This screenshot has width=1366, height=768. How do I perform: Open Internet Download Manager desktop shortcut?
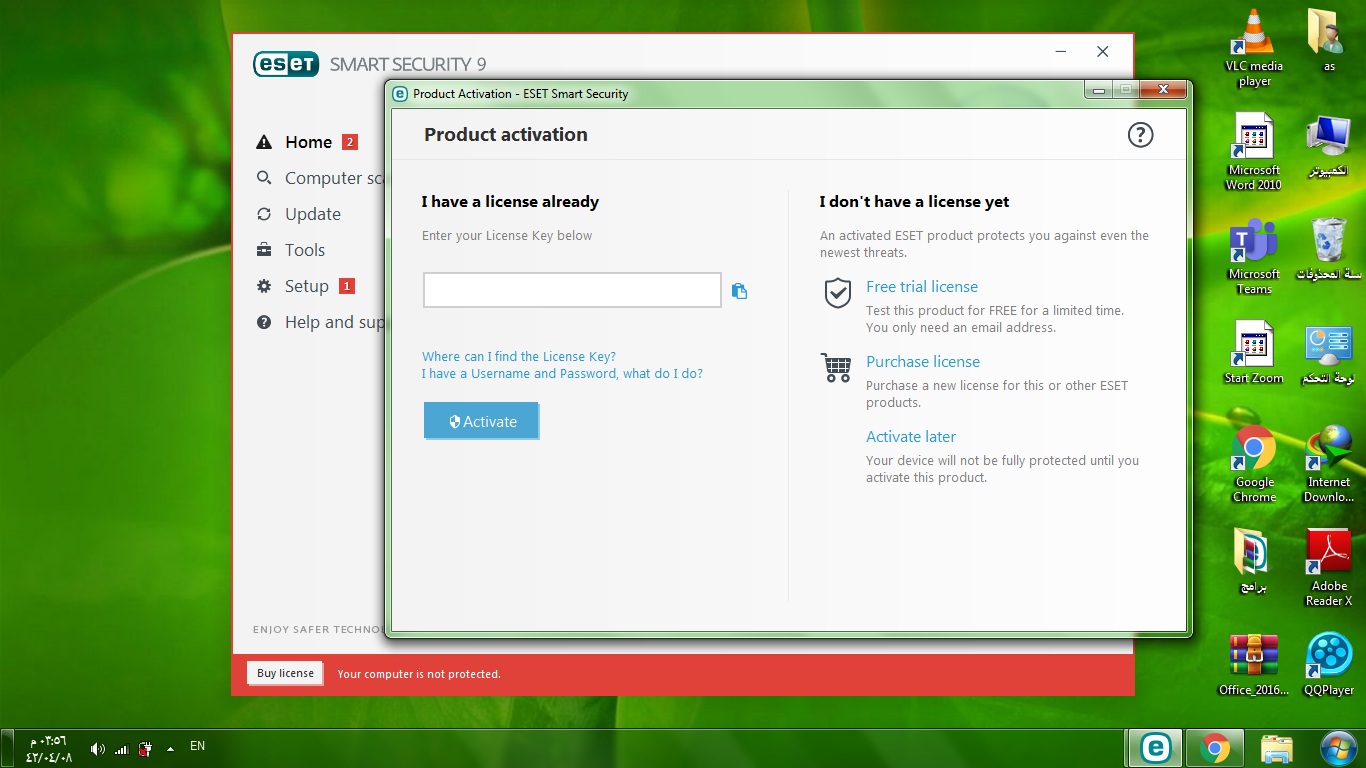pyautogui.click(x=1329, y=464)
